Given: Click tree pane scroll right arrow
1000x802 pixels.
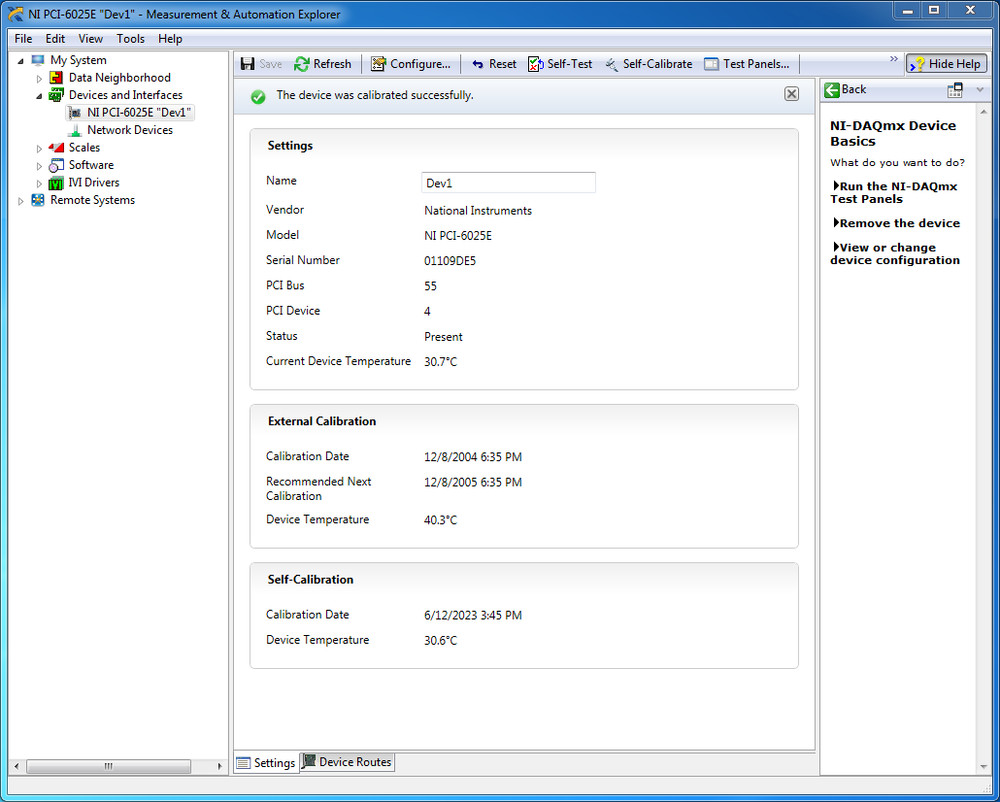Looking at the screenshot, I should tap(219, 766).
